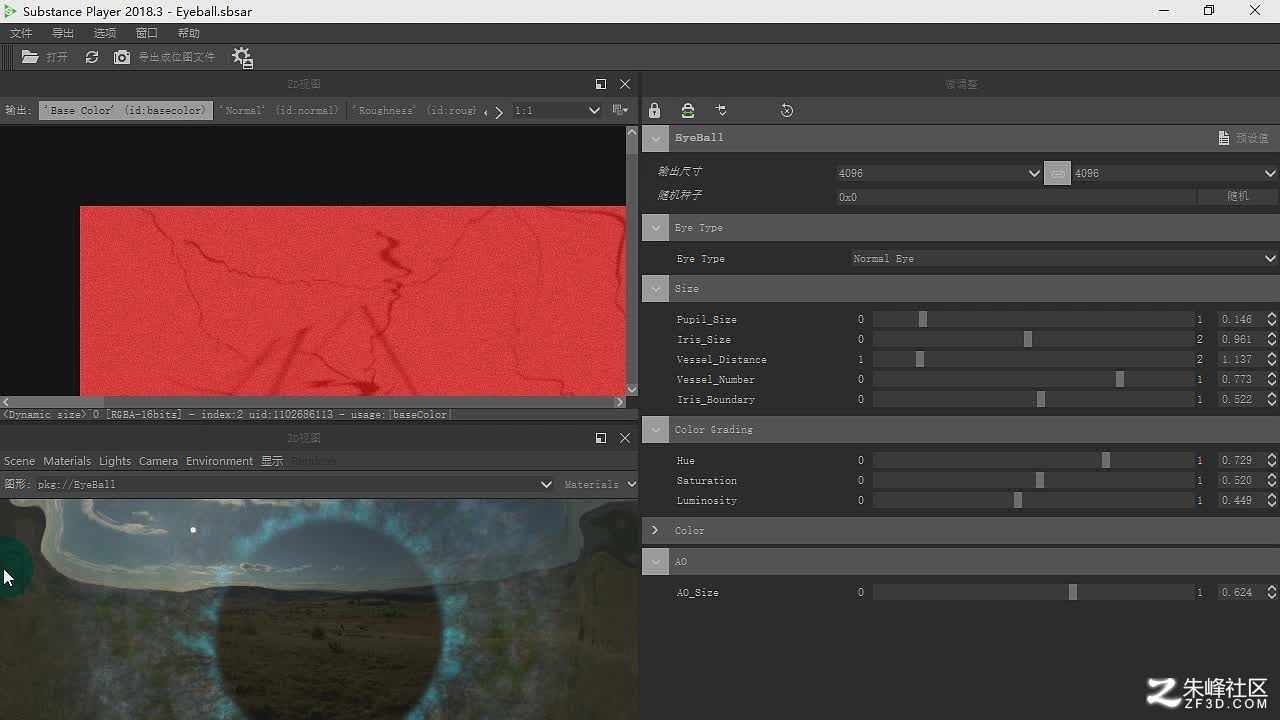The image size is (1280, 720).
Task: Open the Materials dropdown beside shape selector
Action: coord(598,484)
